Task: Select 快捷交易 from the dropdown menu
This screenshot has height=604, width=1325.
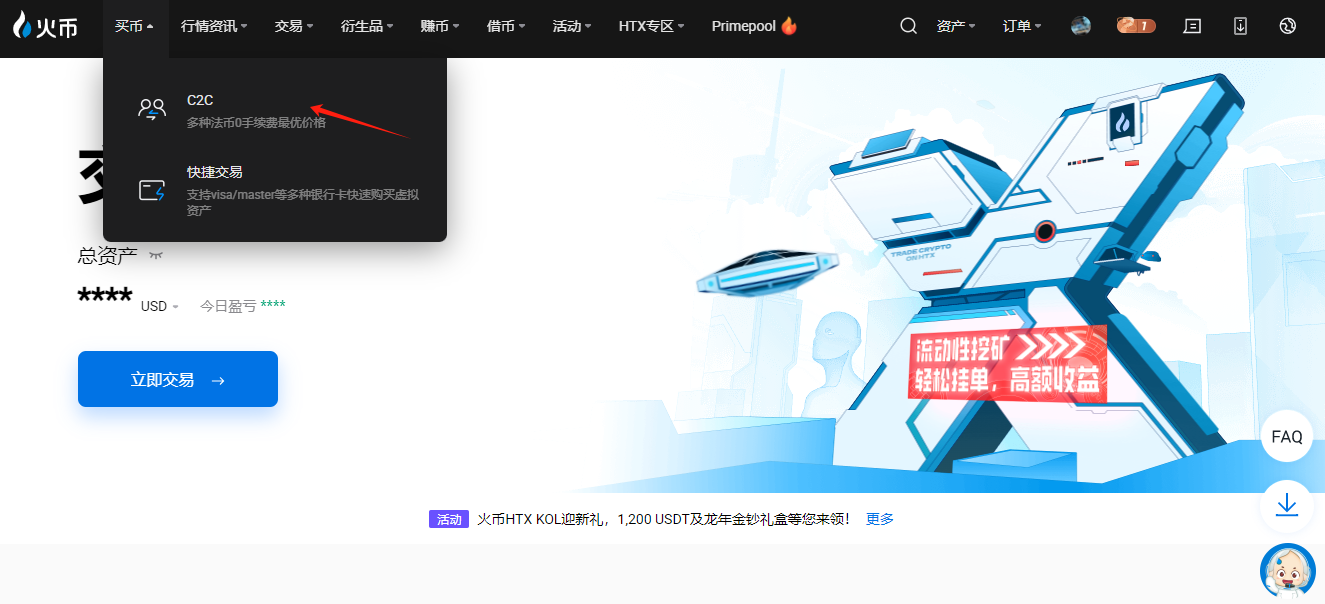Action: tap(214, 173)
